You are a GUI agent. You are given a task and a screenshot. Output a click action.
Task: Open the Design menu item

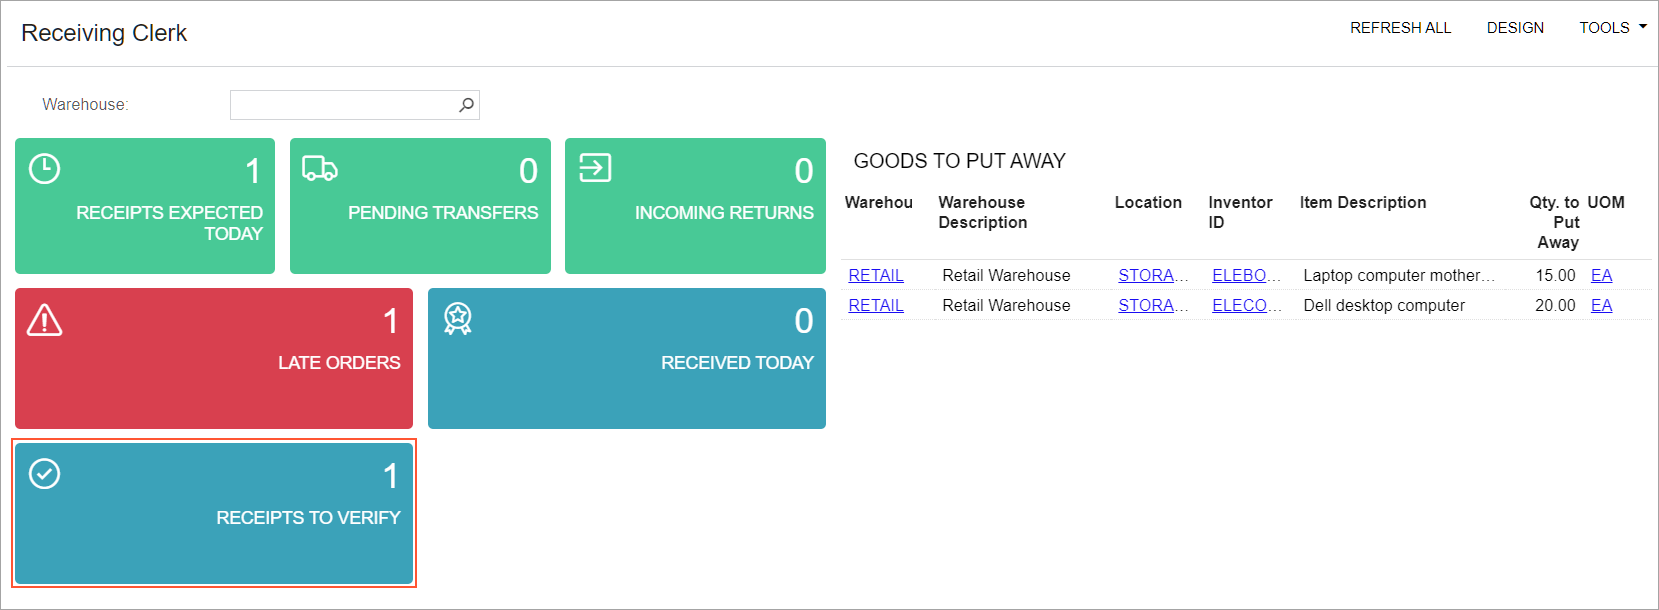(x=1515, y=28)
